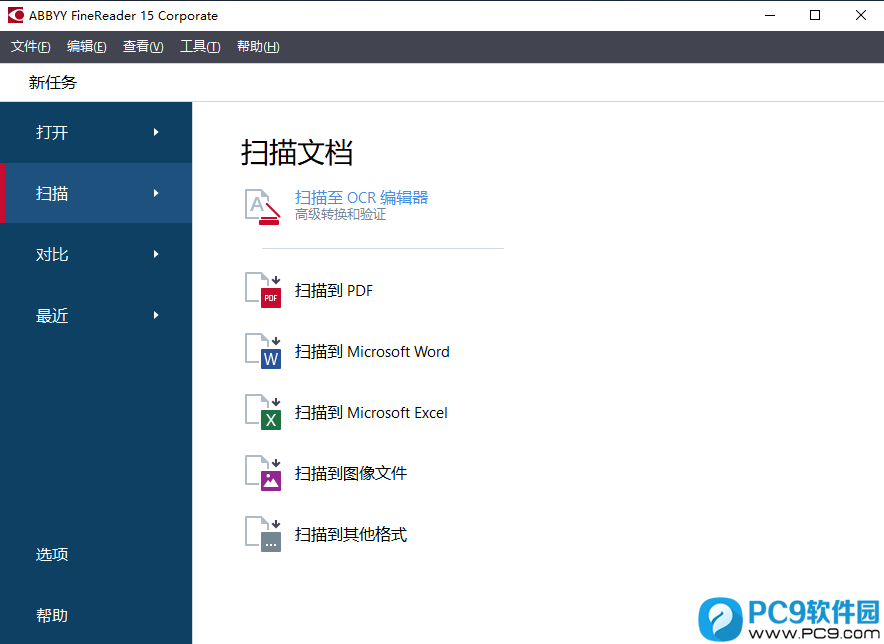Select 对比 in the sidebar
884x644 pixels.
(96, 254)
